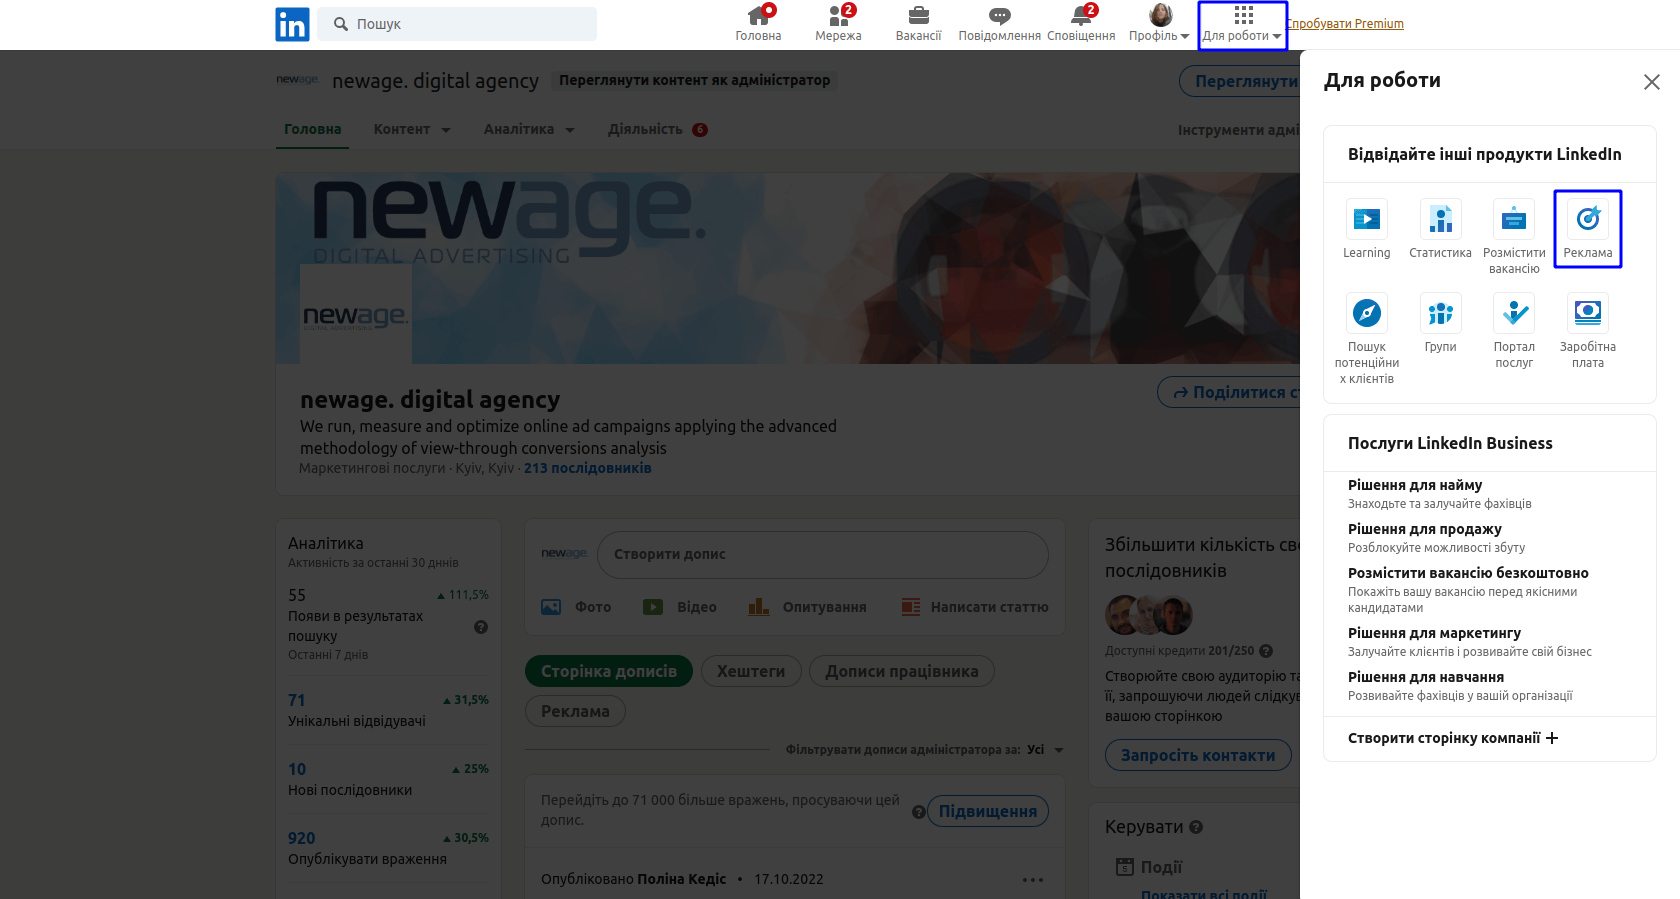Expand the Контент dropdown tab
The image size is (1680, 899).
point(412,130)
